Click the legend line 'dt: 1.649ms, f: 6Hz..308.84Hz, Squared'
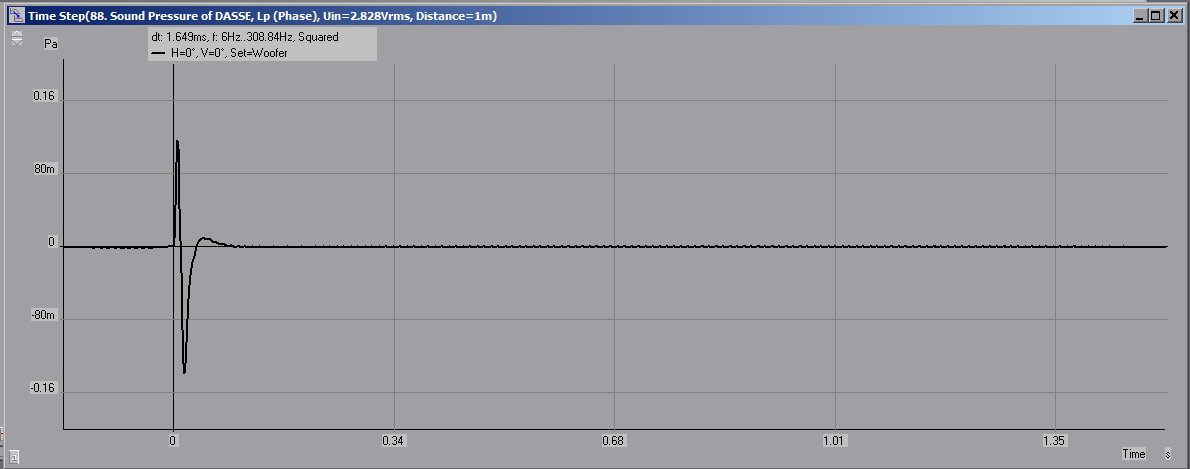Viewport: 1190px width, 469px height. point(244,36)
